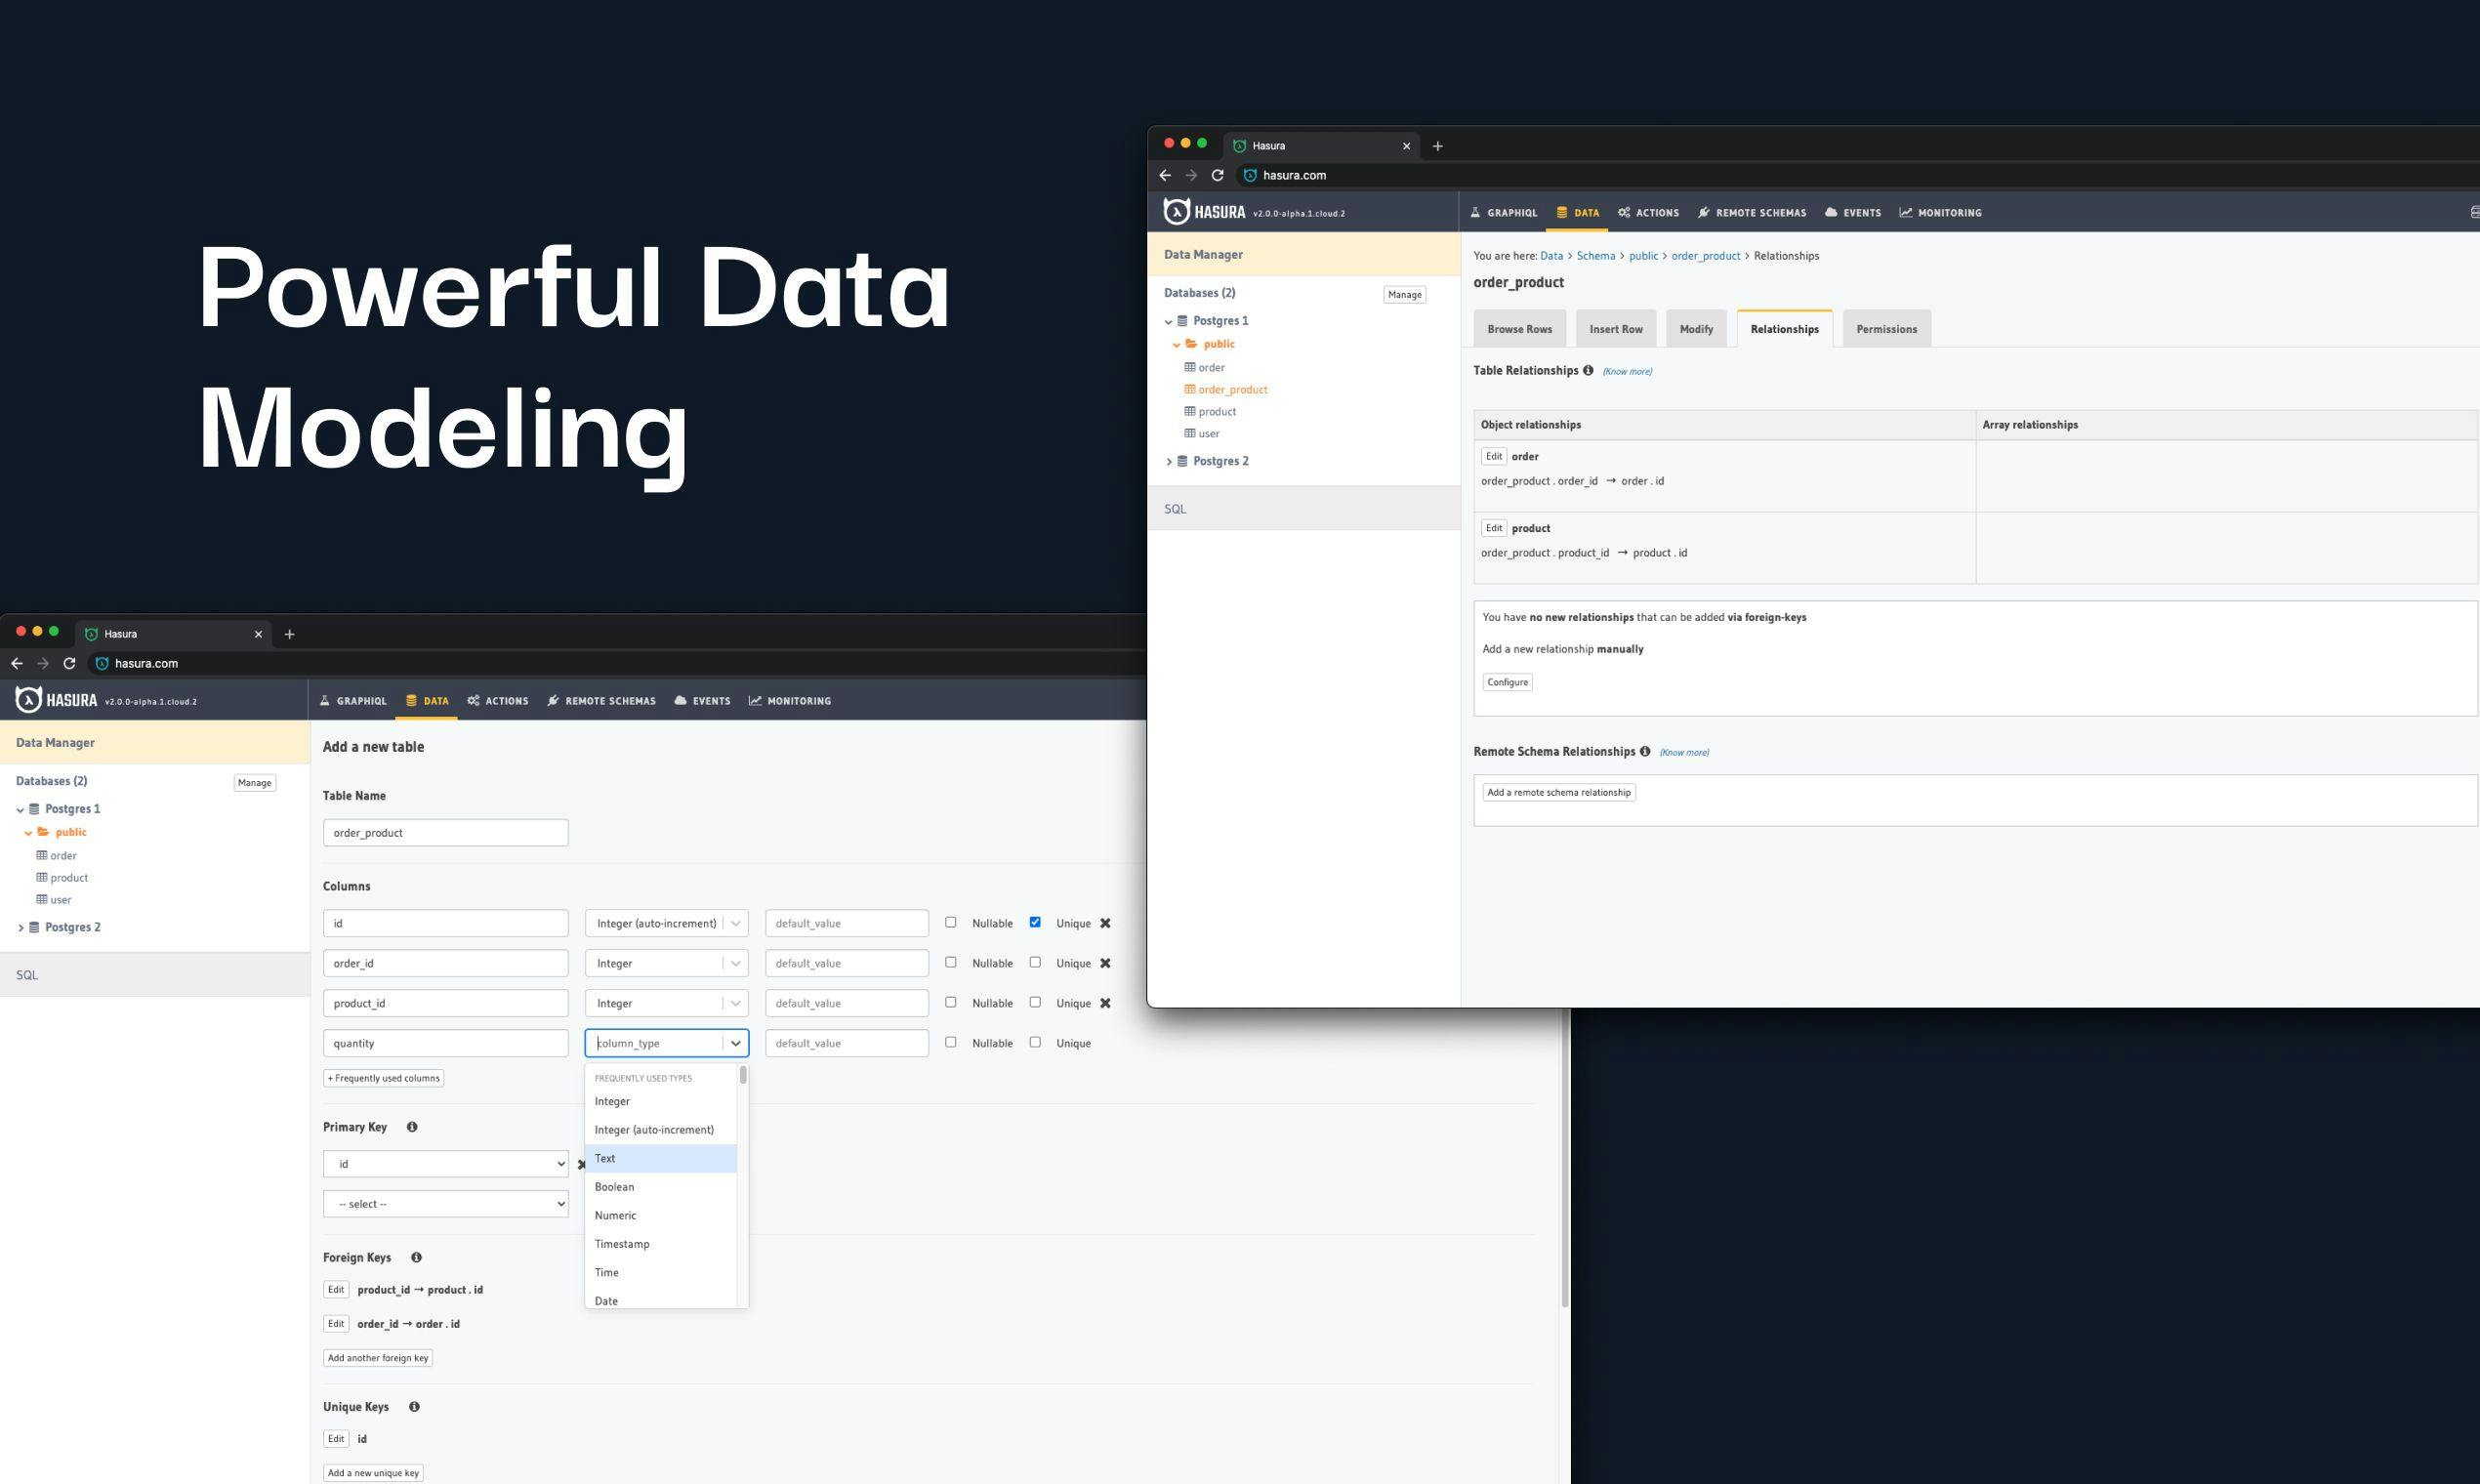Click 'Add a new unique key' button

pyautogui.click(x=373, y=1473)
